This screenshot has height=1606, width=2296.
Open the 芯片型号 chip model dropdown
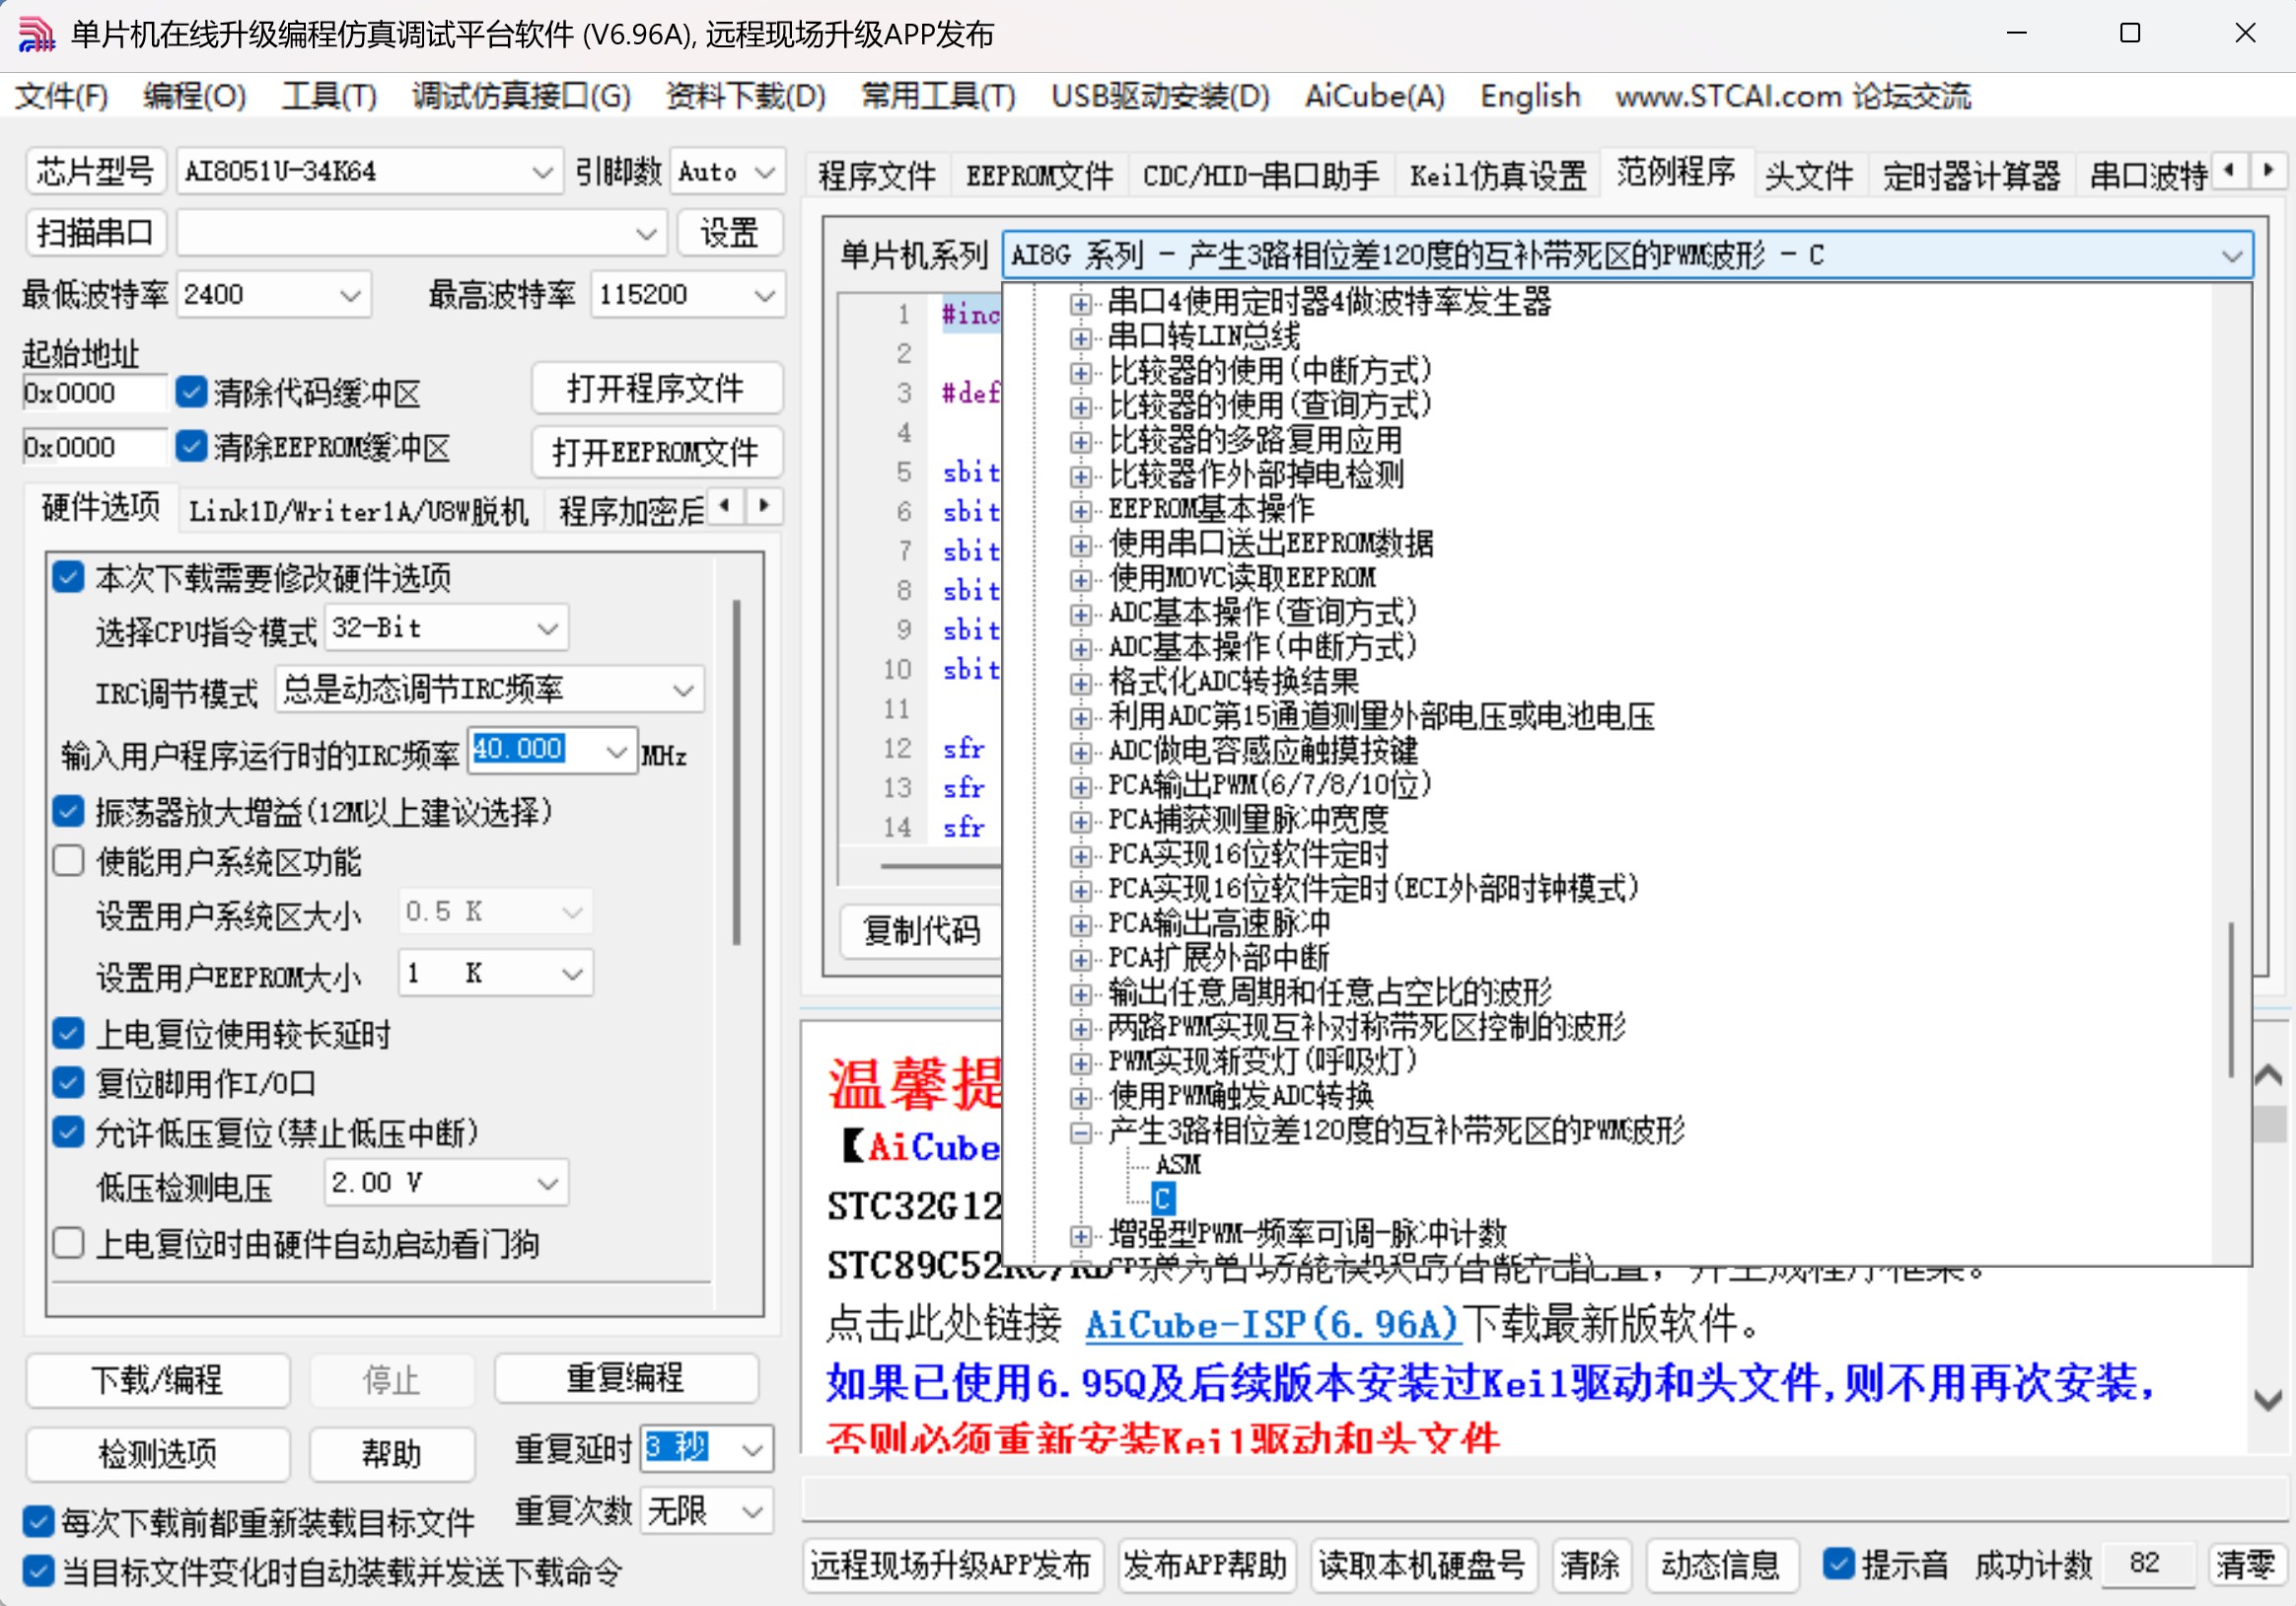(x=542, y=172)
